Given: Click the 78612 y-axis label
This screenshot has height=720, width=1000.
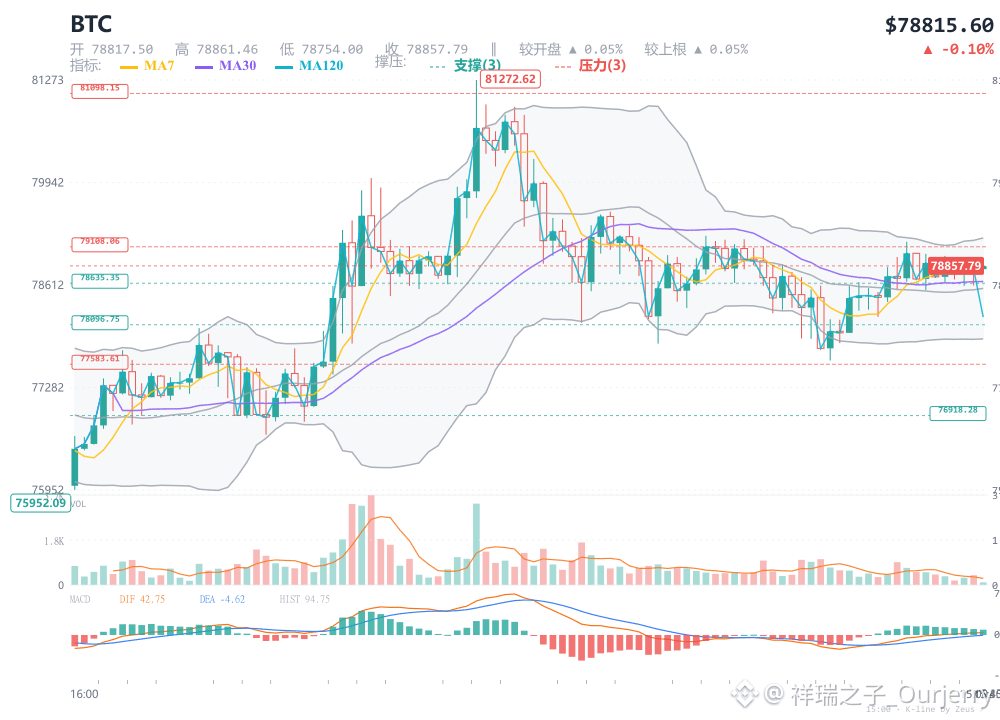Looking at the screenshot, I should click(48, 284).
